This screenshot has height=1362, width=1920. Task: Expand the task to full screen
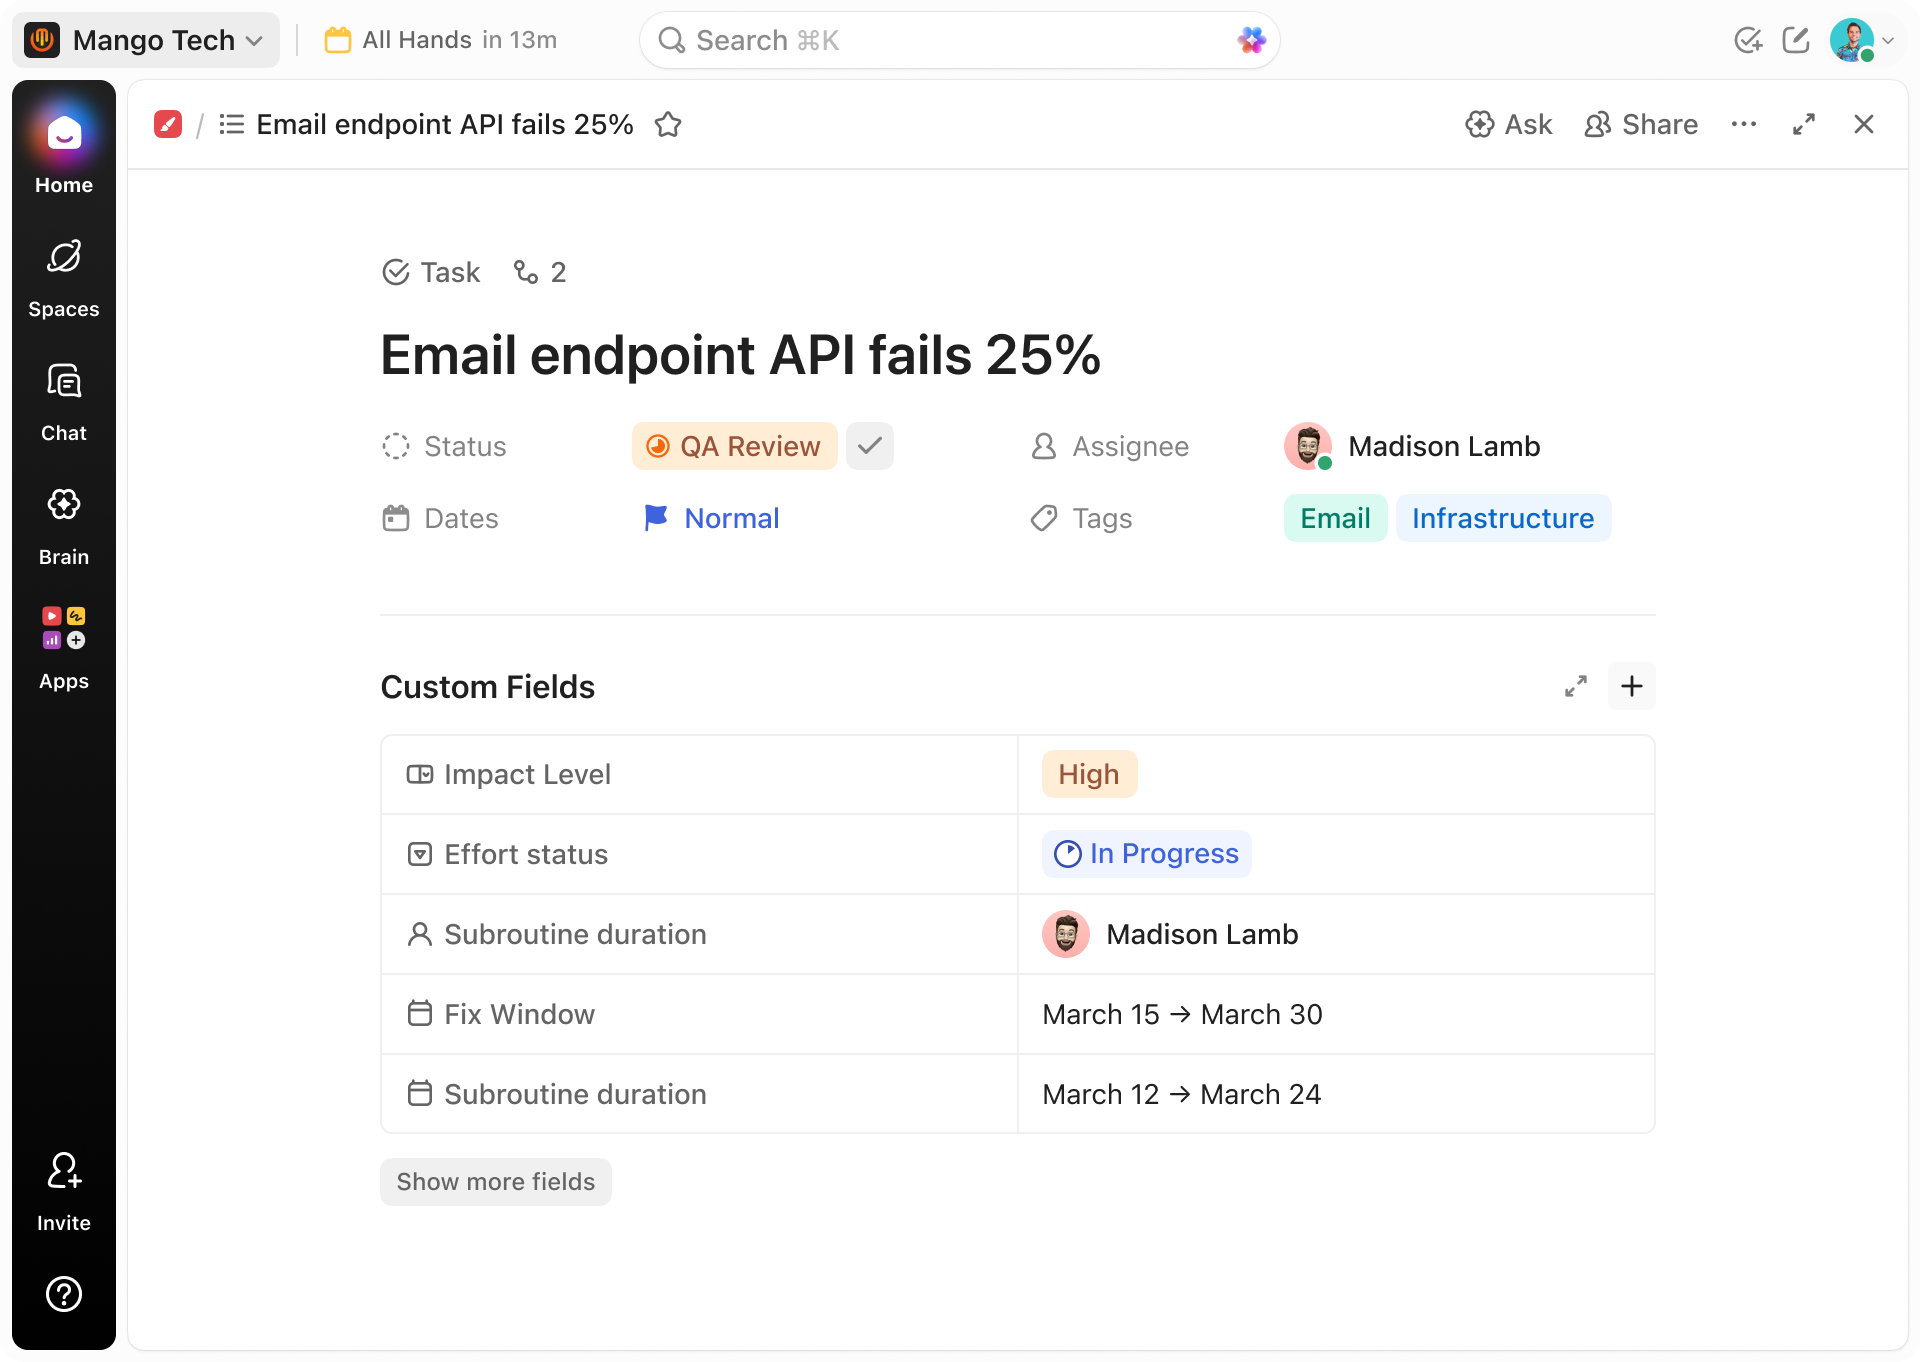[1804, 124]
